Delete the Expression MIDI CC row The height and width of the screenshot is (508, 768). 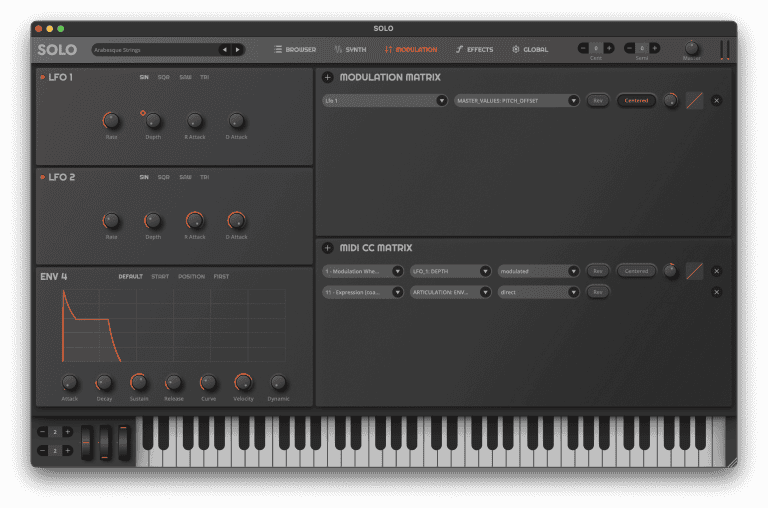coord(716,292)
